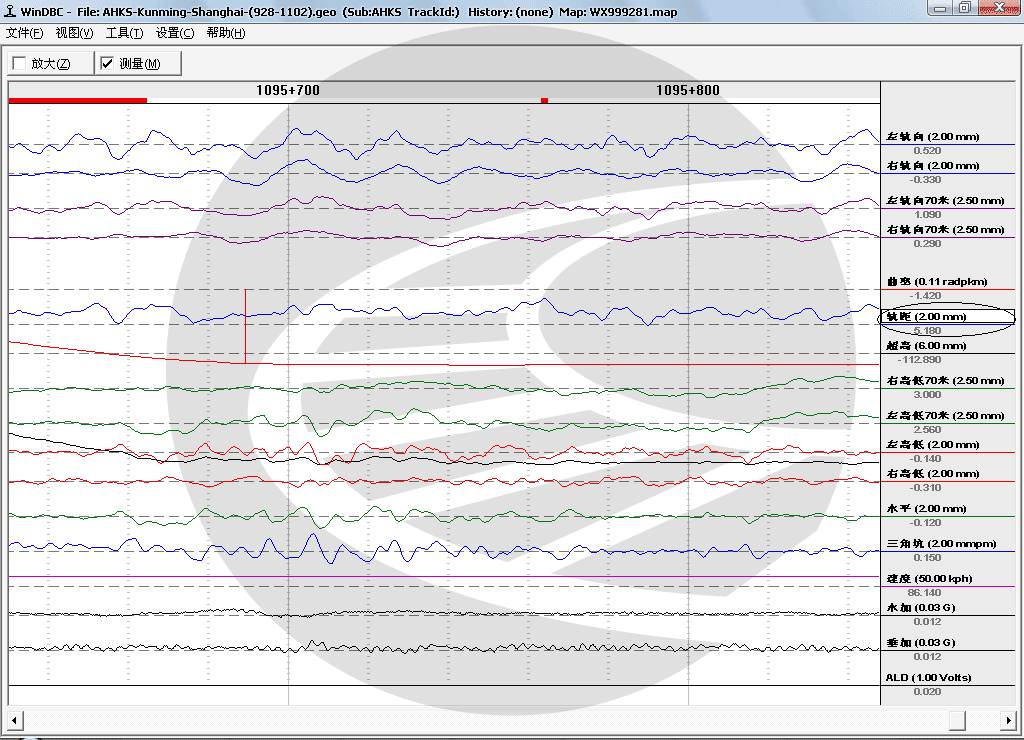Select the 水加 (0.03 G) channel label
The image size is (1024, 740).
coord(921,607)
